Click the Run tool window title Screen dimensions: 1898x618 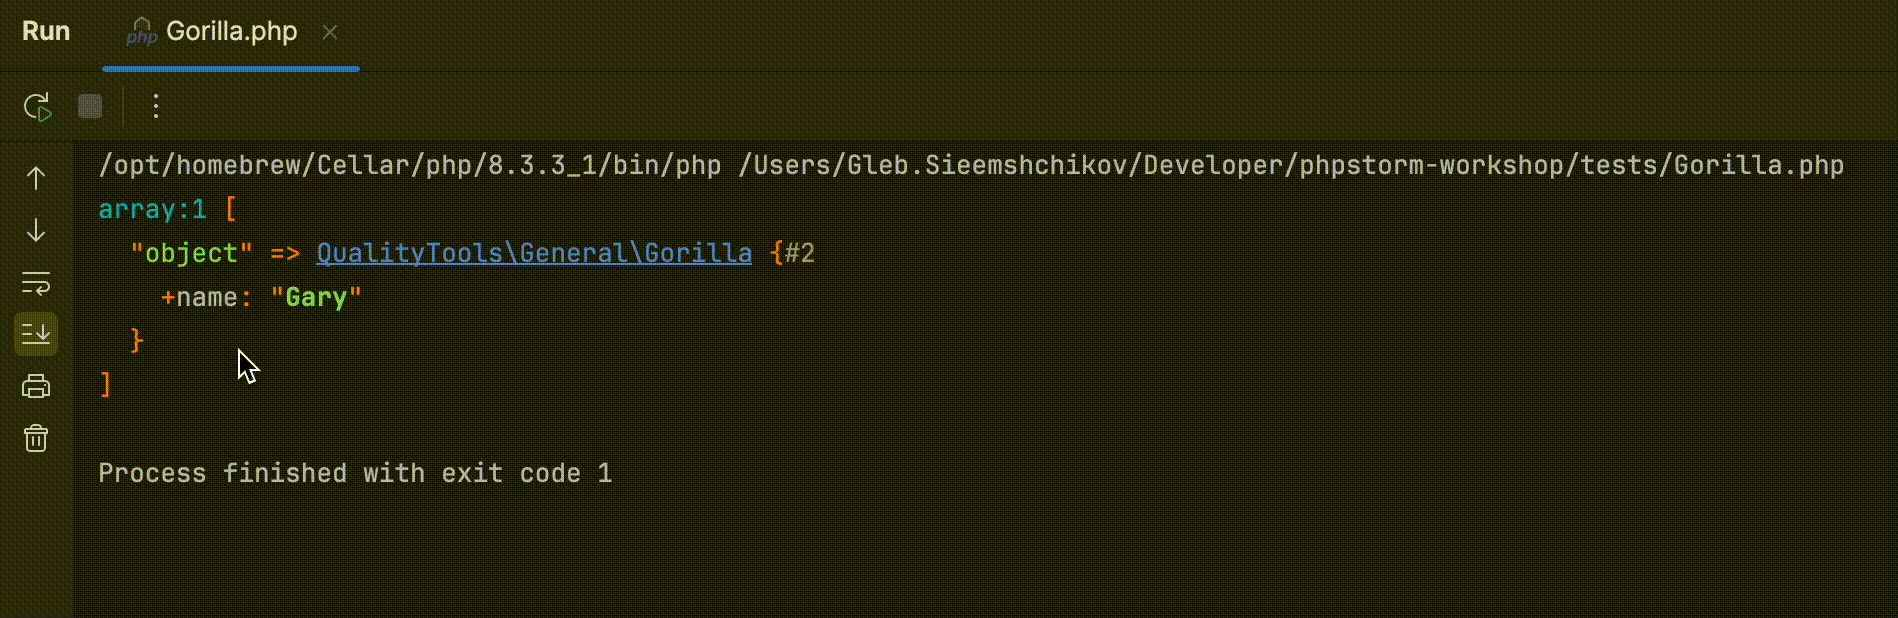point(46,32)
